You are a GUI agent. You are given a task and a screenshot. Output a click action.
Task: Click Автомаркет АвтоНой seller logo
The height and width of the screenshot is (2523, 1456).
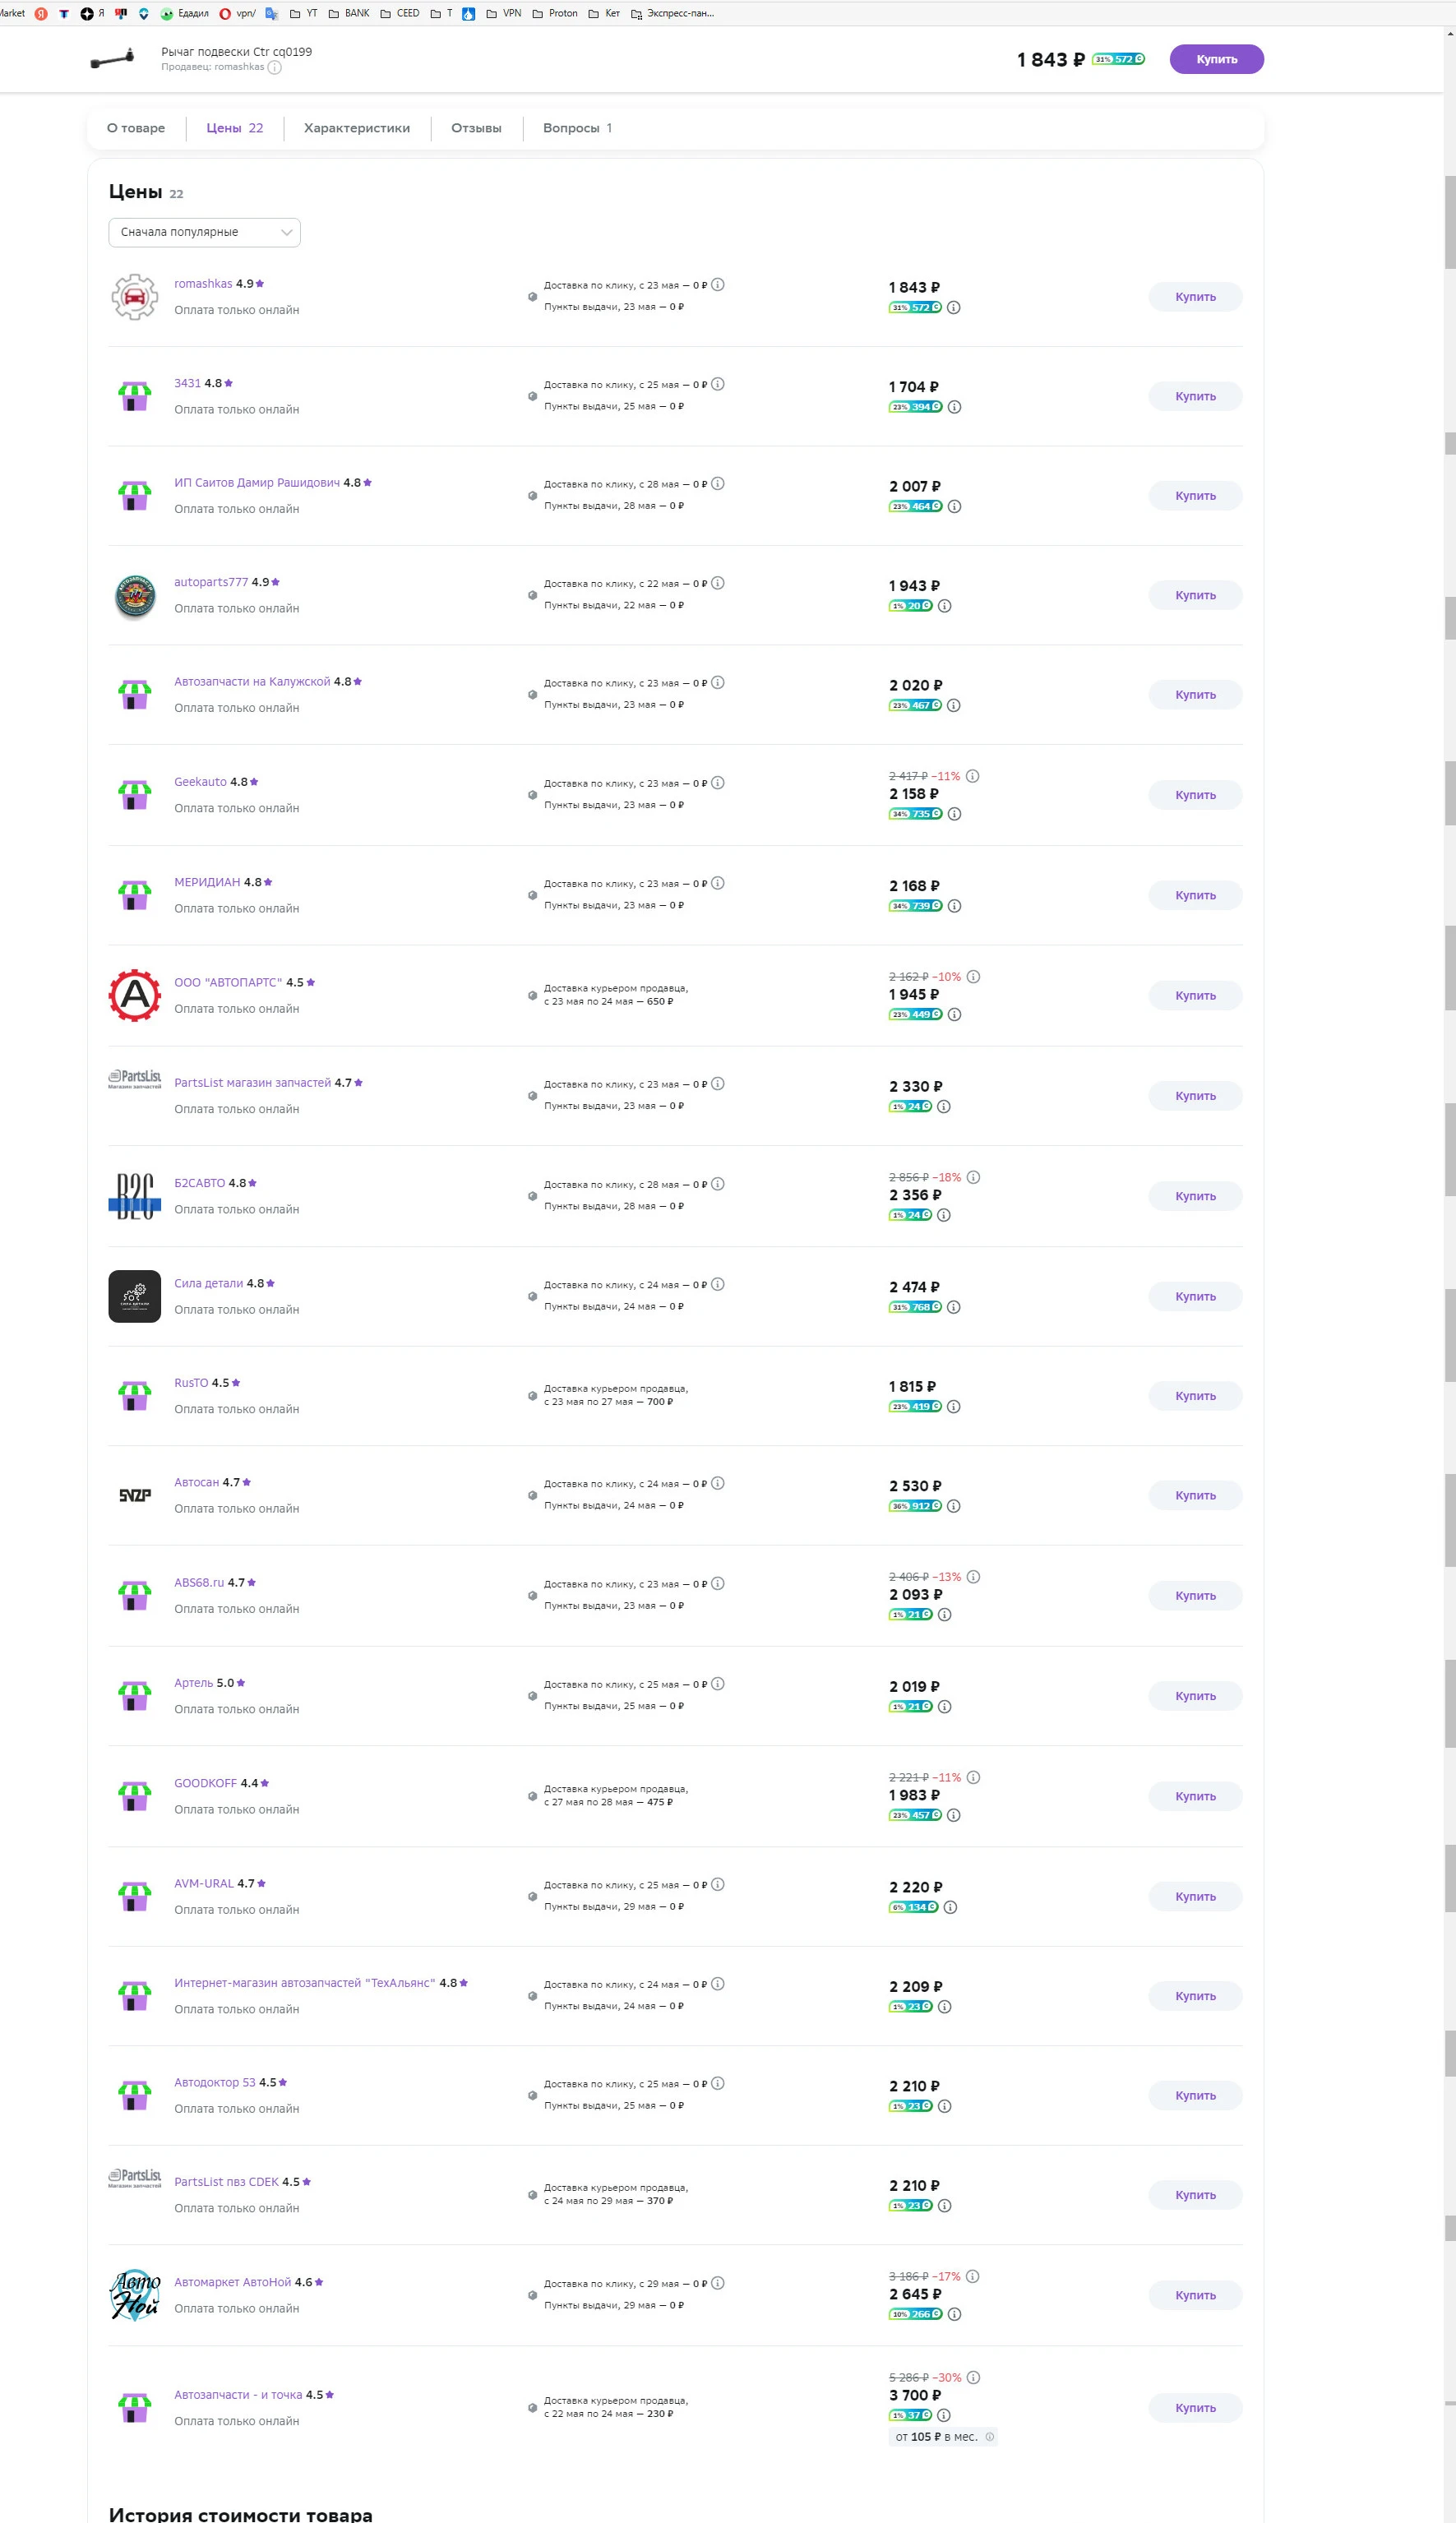click(x=134, y=2295)
